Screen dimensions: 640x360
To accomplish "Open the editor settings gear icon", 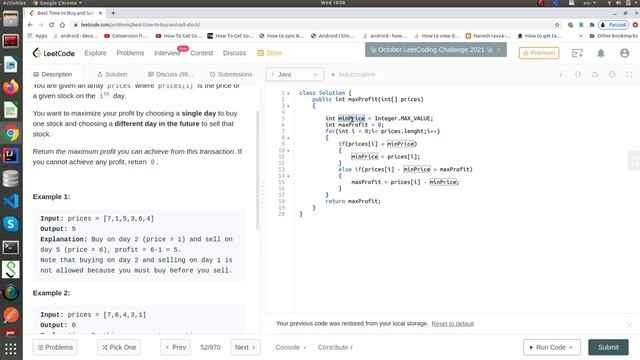I will pyautogui.click(x=612, y=74).
